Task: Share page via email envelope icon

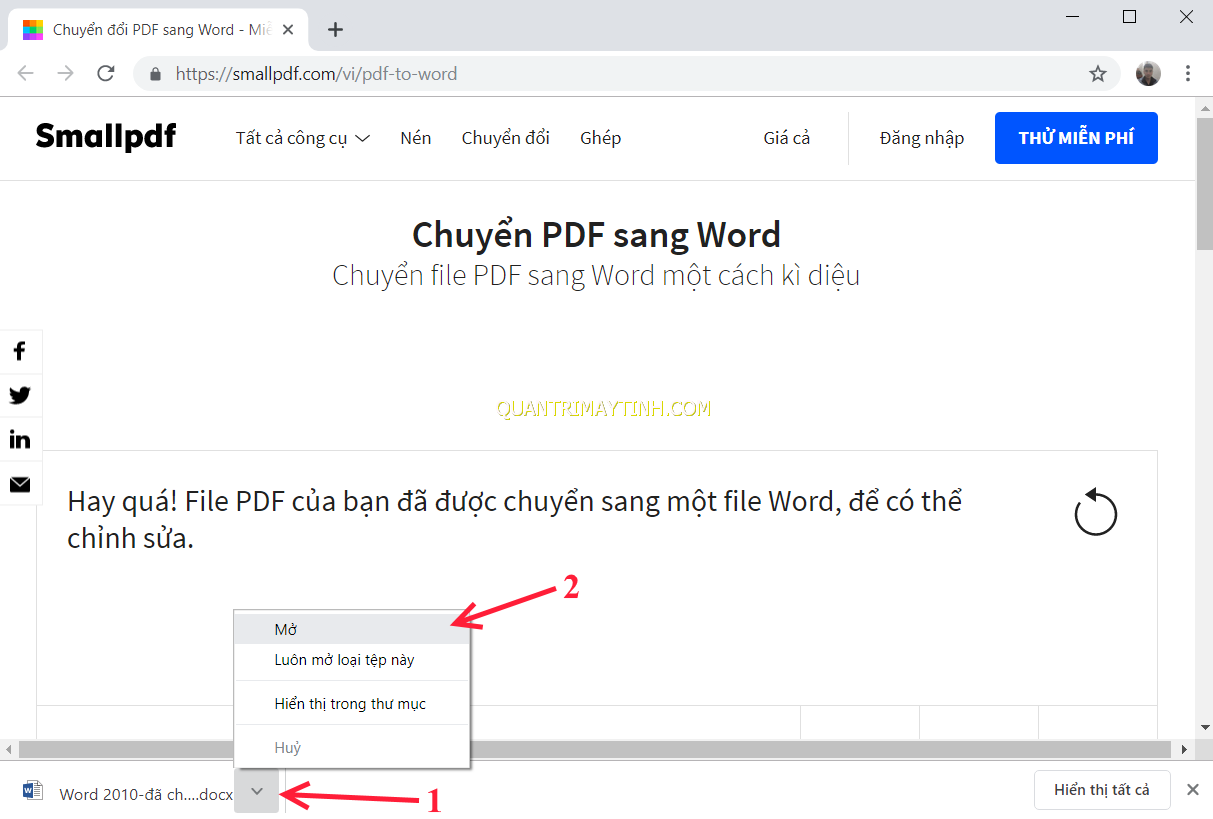Action: [20, 484]
